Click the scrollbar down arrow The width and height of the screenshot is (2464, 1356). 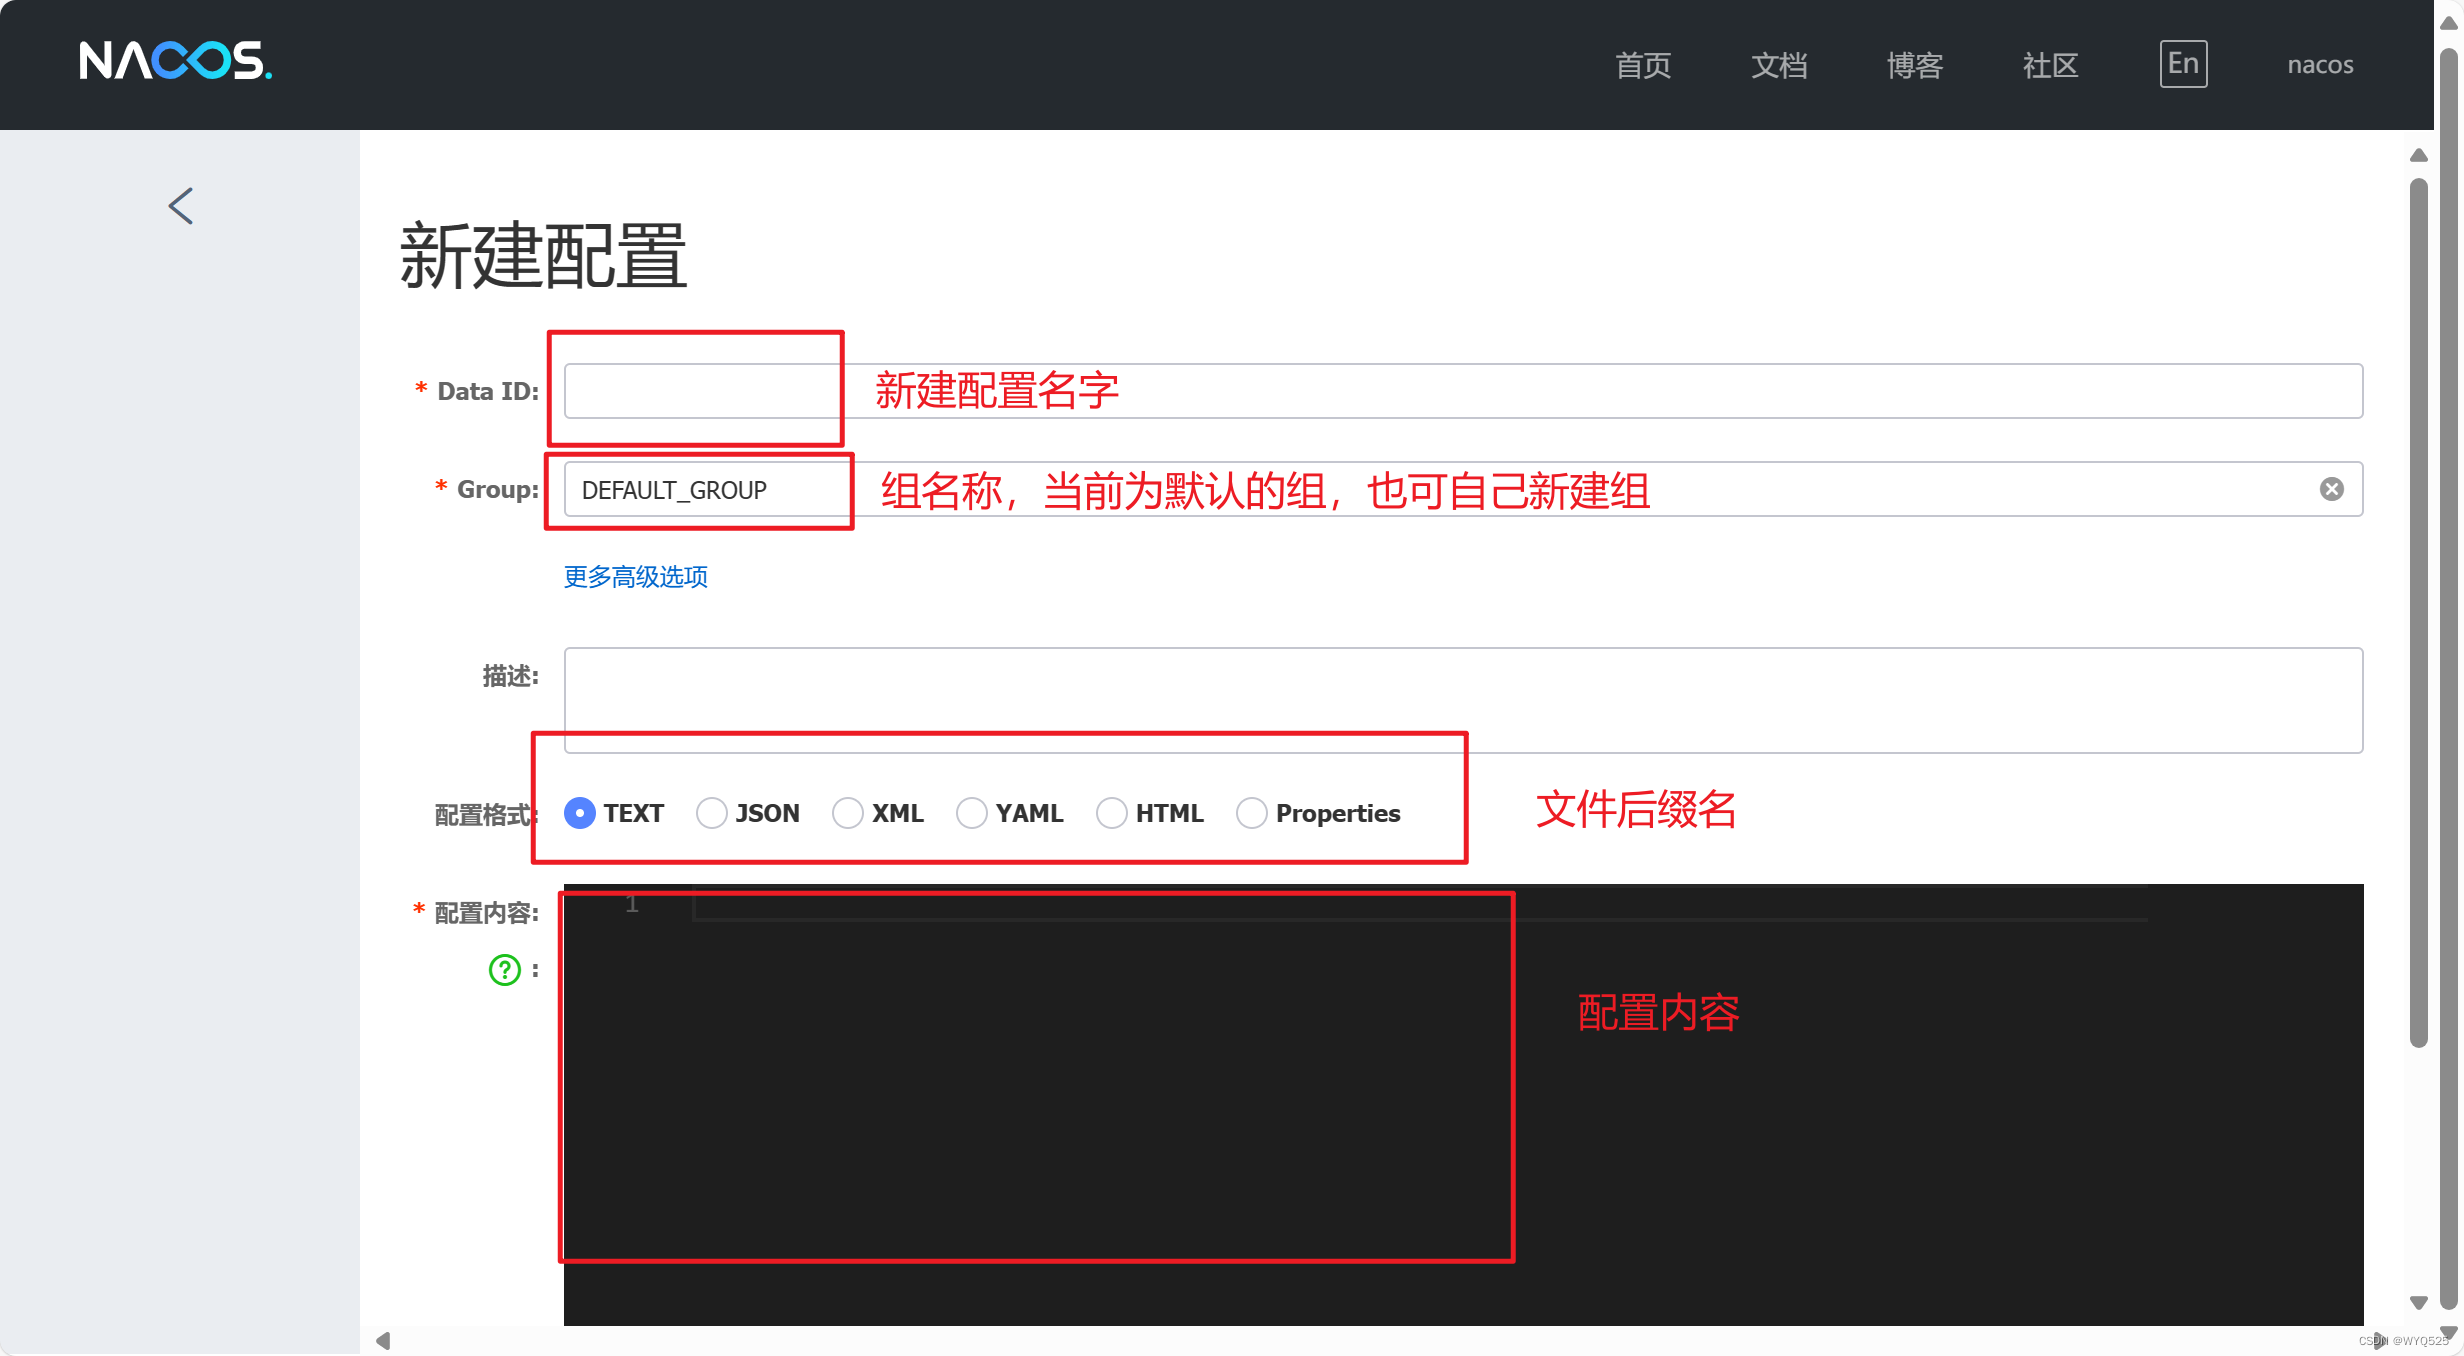tap(2419, 1301)
